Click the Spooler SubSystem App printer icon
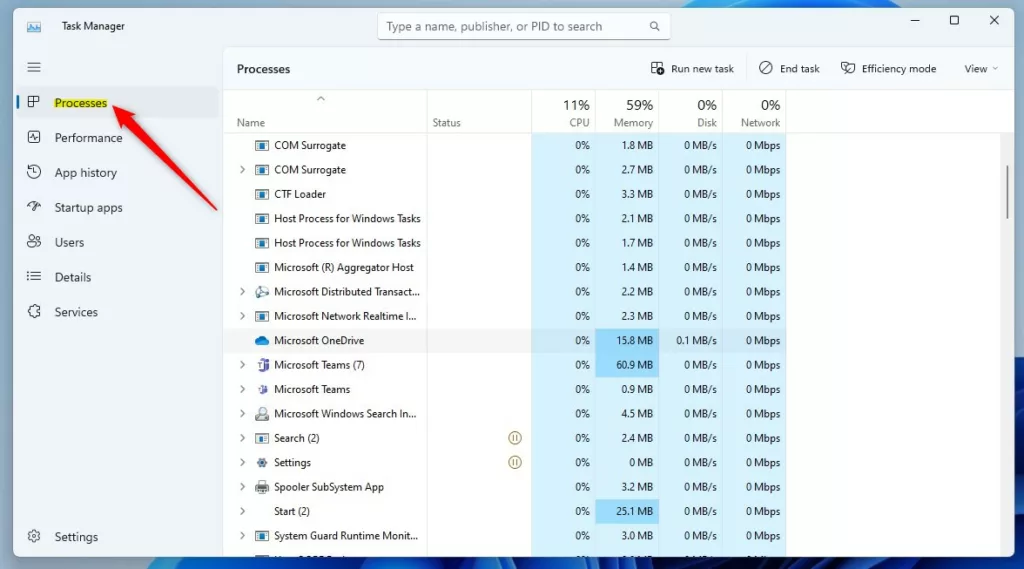 pos(262,487)
